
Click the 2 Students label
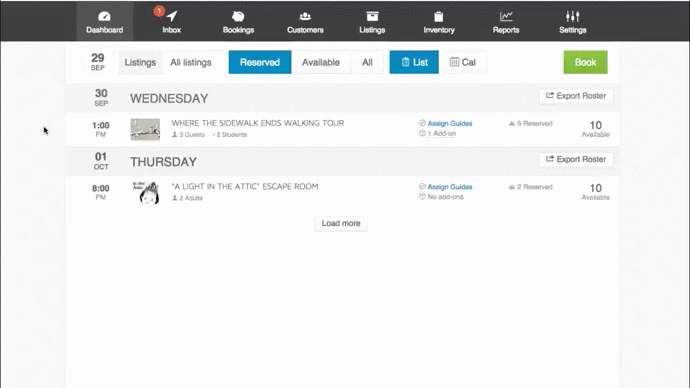[230, 135]
